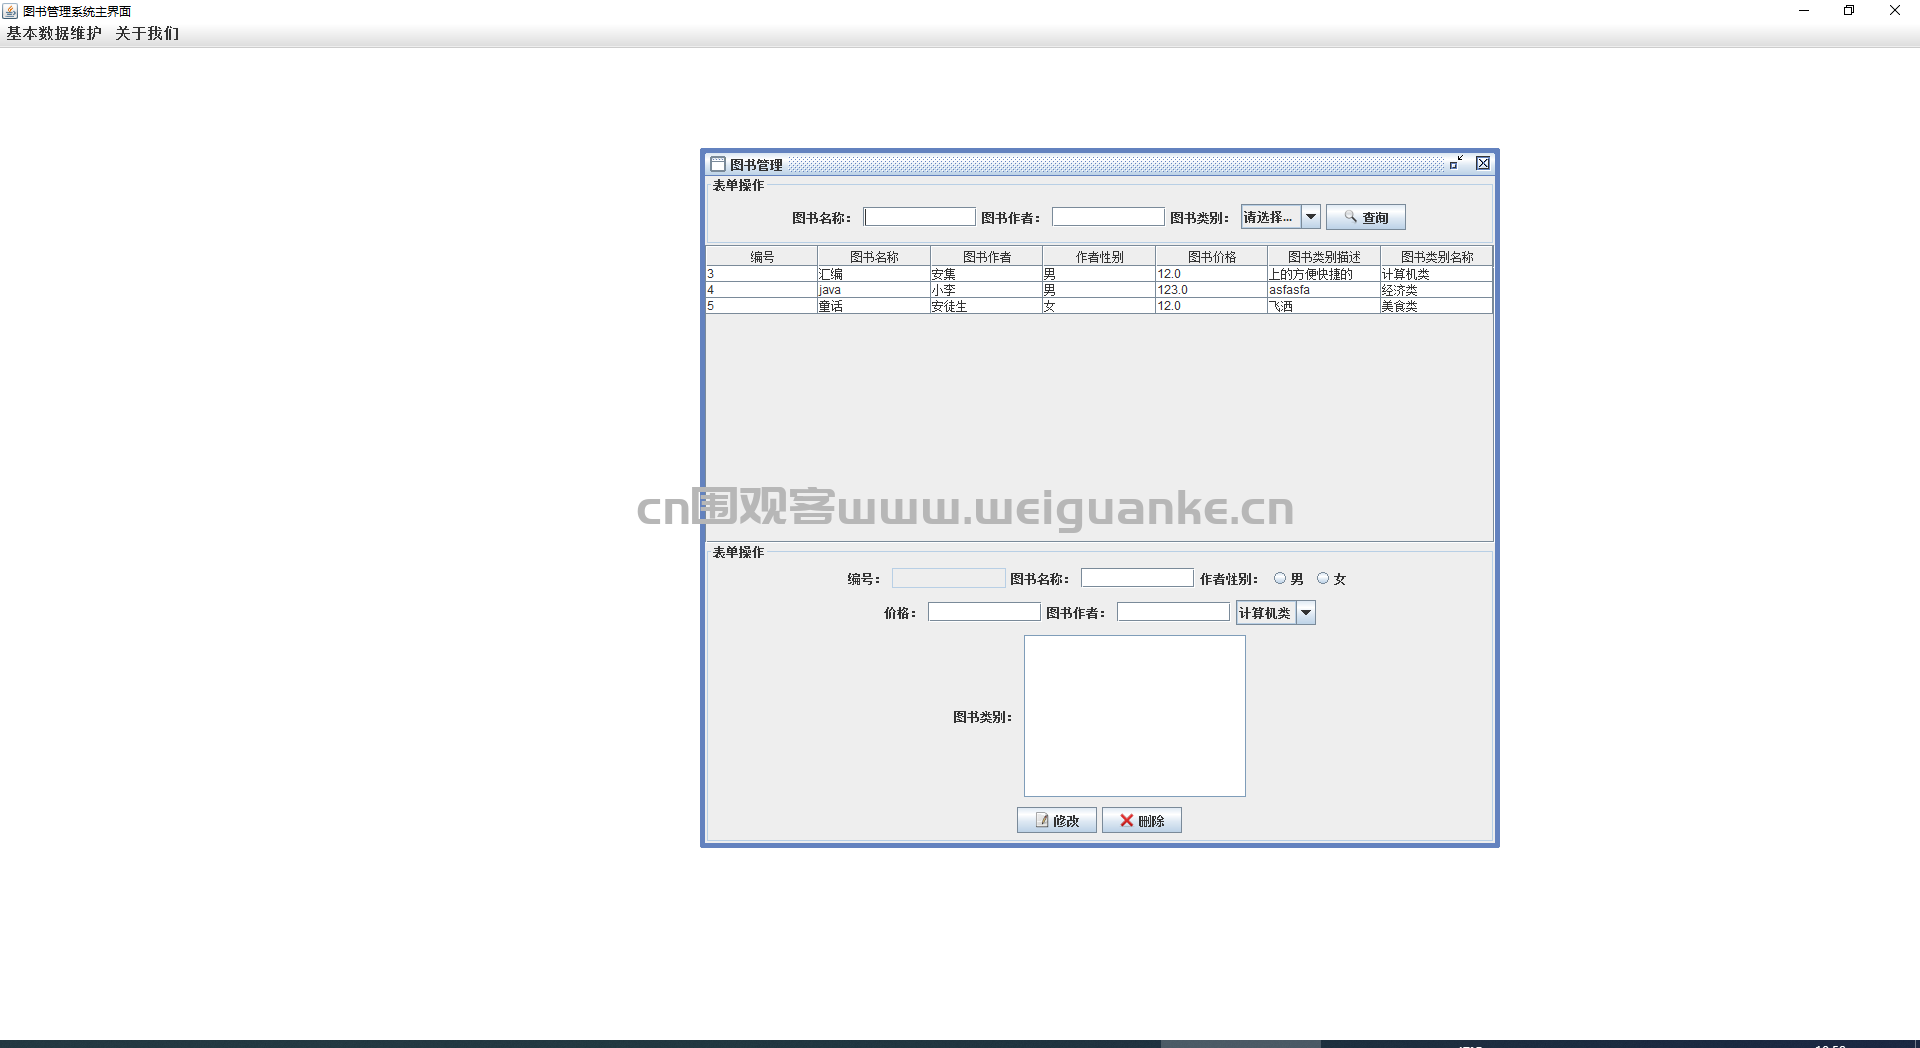
Task: Focus the search 图书作者 input field
Action: click(1108, 217)
